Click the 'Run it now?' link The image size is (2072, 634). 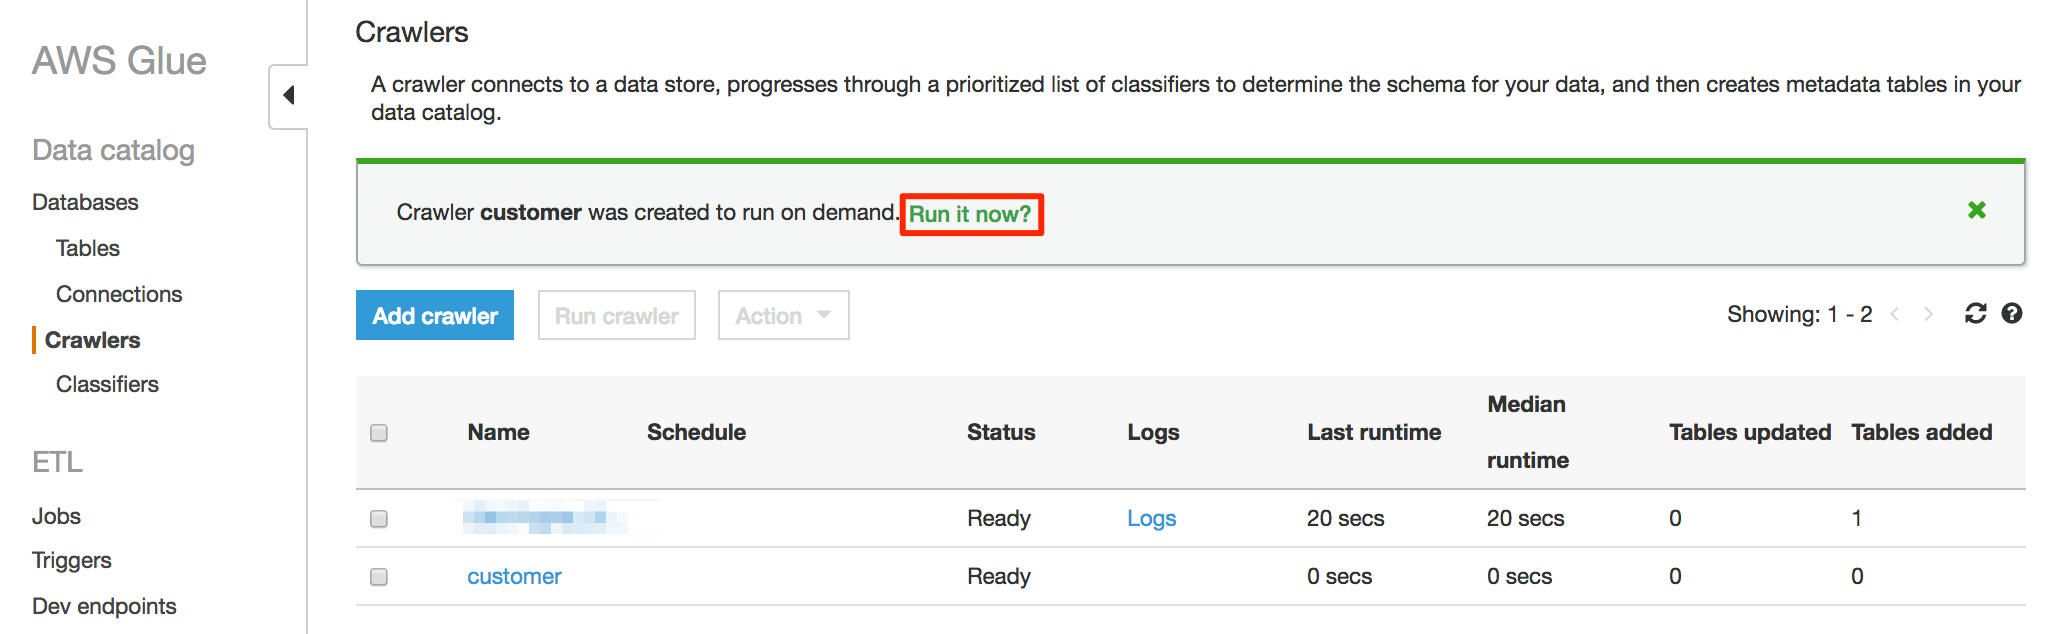tap(970, 214)
